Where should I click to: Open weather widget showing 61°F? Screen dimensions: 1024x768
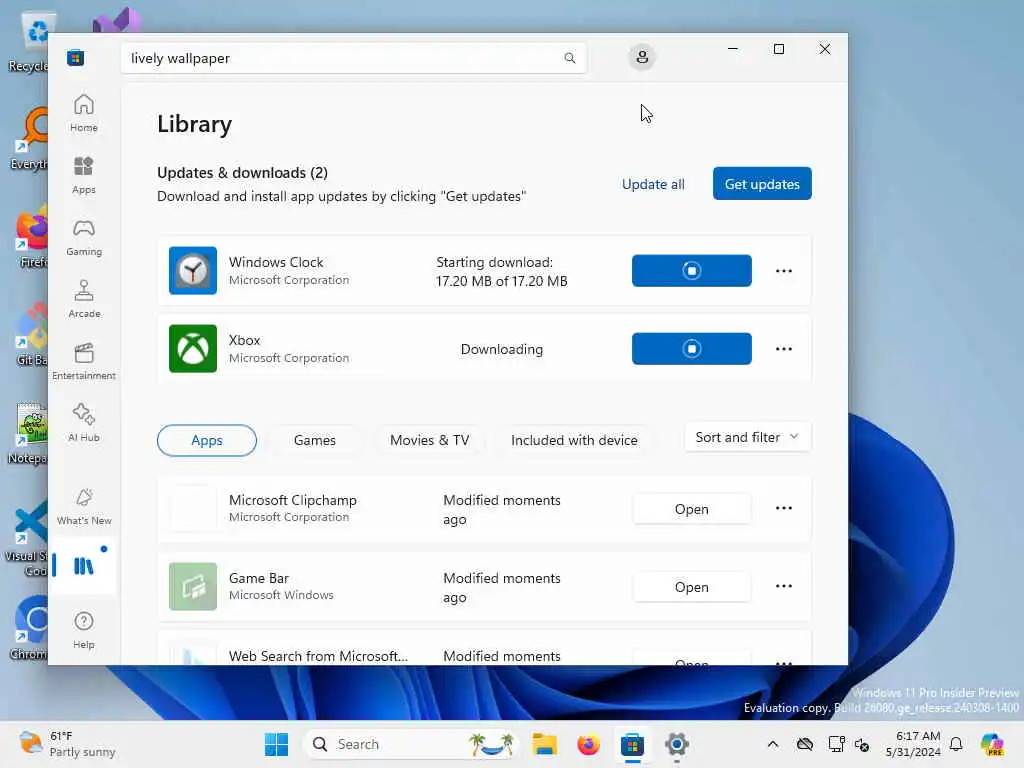[x=67, y=744]
